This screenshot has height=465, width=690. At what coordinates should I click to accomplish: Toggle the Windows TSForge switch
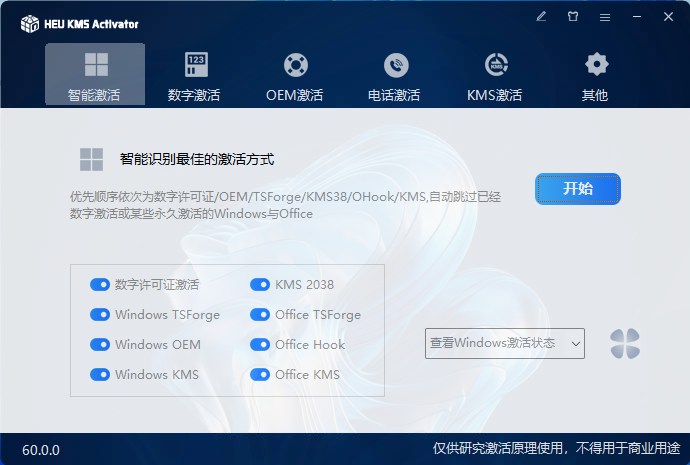tap(100, 315)
